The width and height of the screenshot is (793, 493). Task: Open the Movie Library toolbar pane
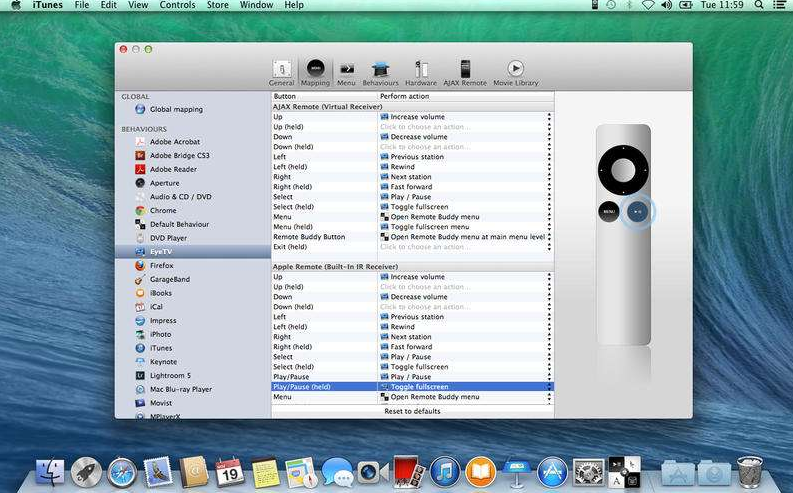click(x=515, y=72)
